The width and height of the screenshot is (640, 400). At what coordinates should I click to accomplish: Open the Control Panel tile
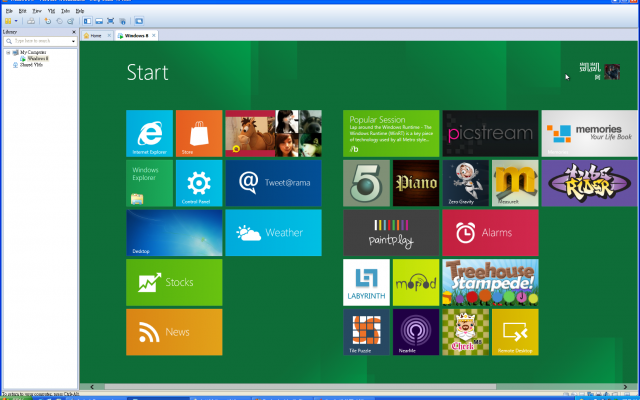click(x=199, y=183)
